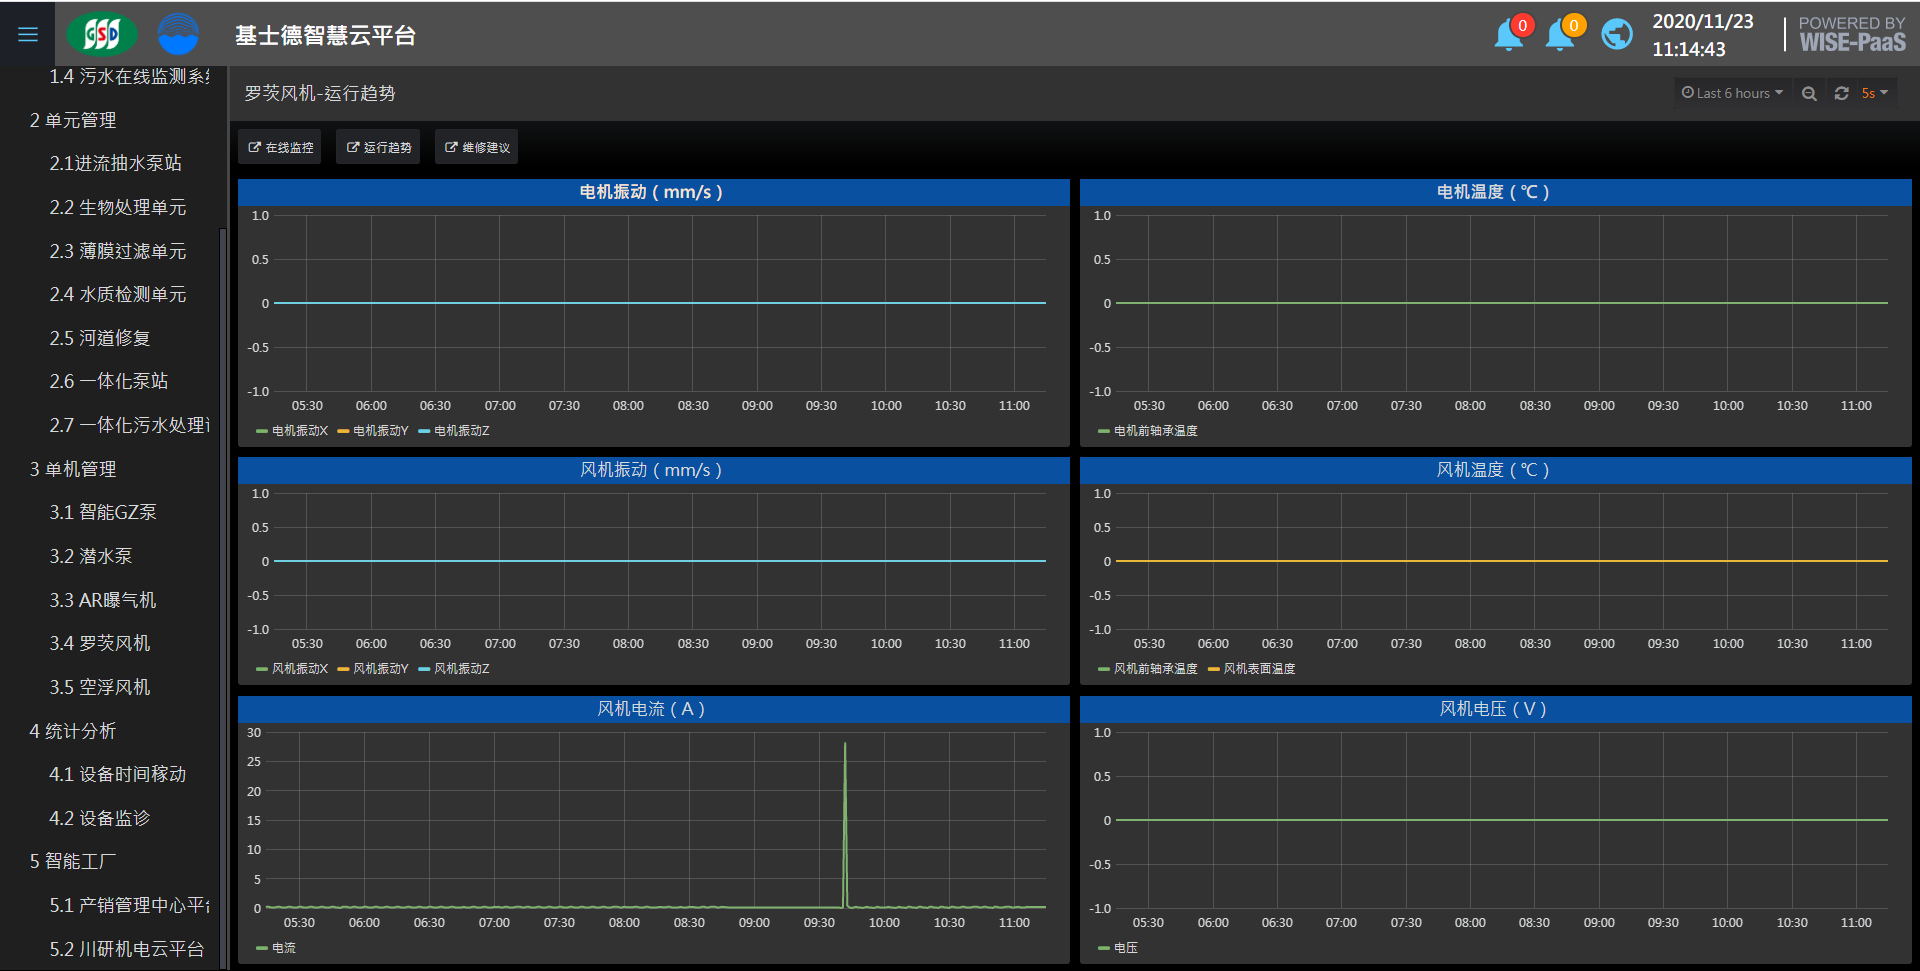Open the hamburger menu icon
Image resolution: width=1920 pixels, height=971 pixels.
pyautogui.click(x=28, y=35)
